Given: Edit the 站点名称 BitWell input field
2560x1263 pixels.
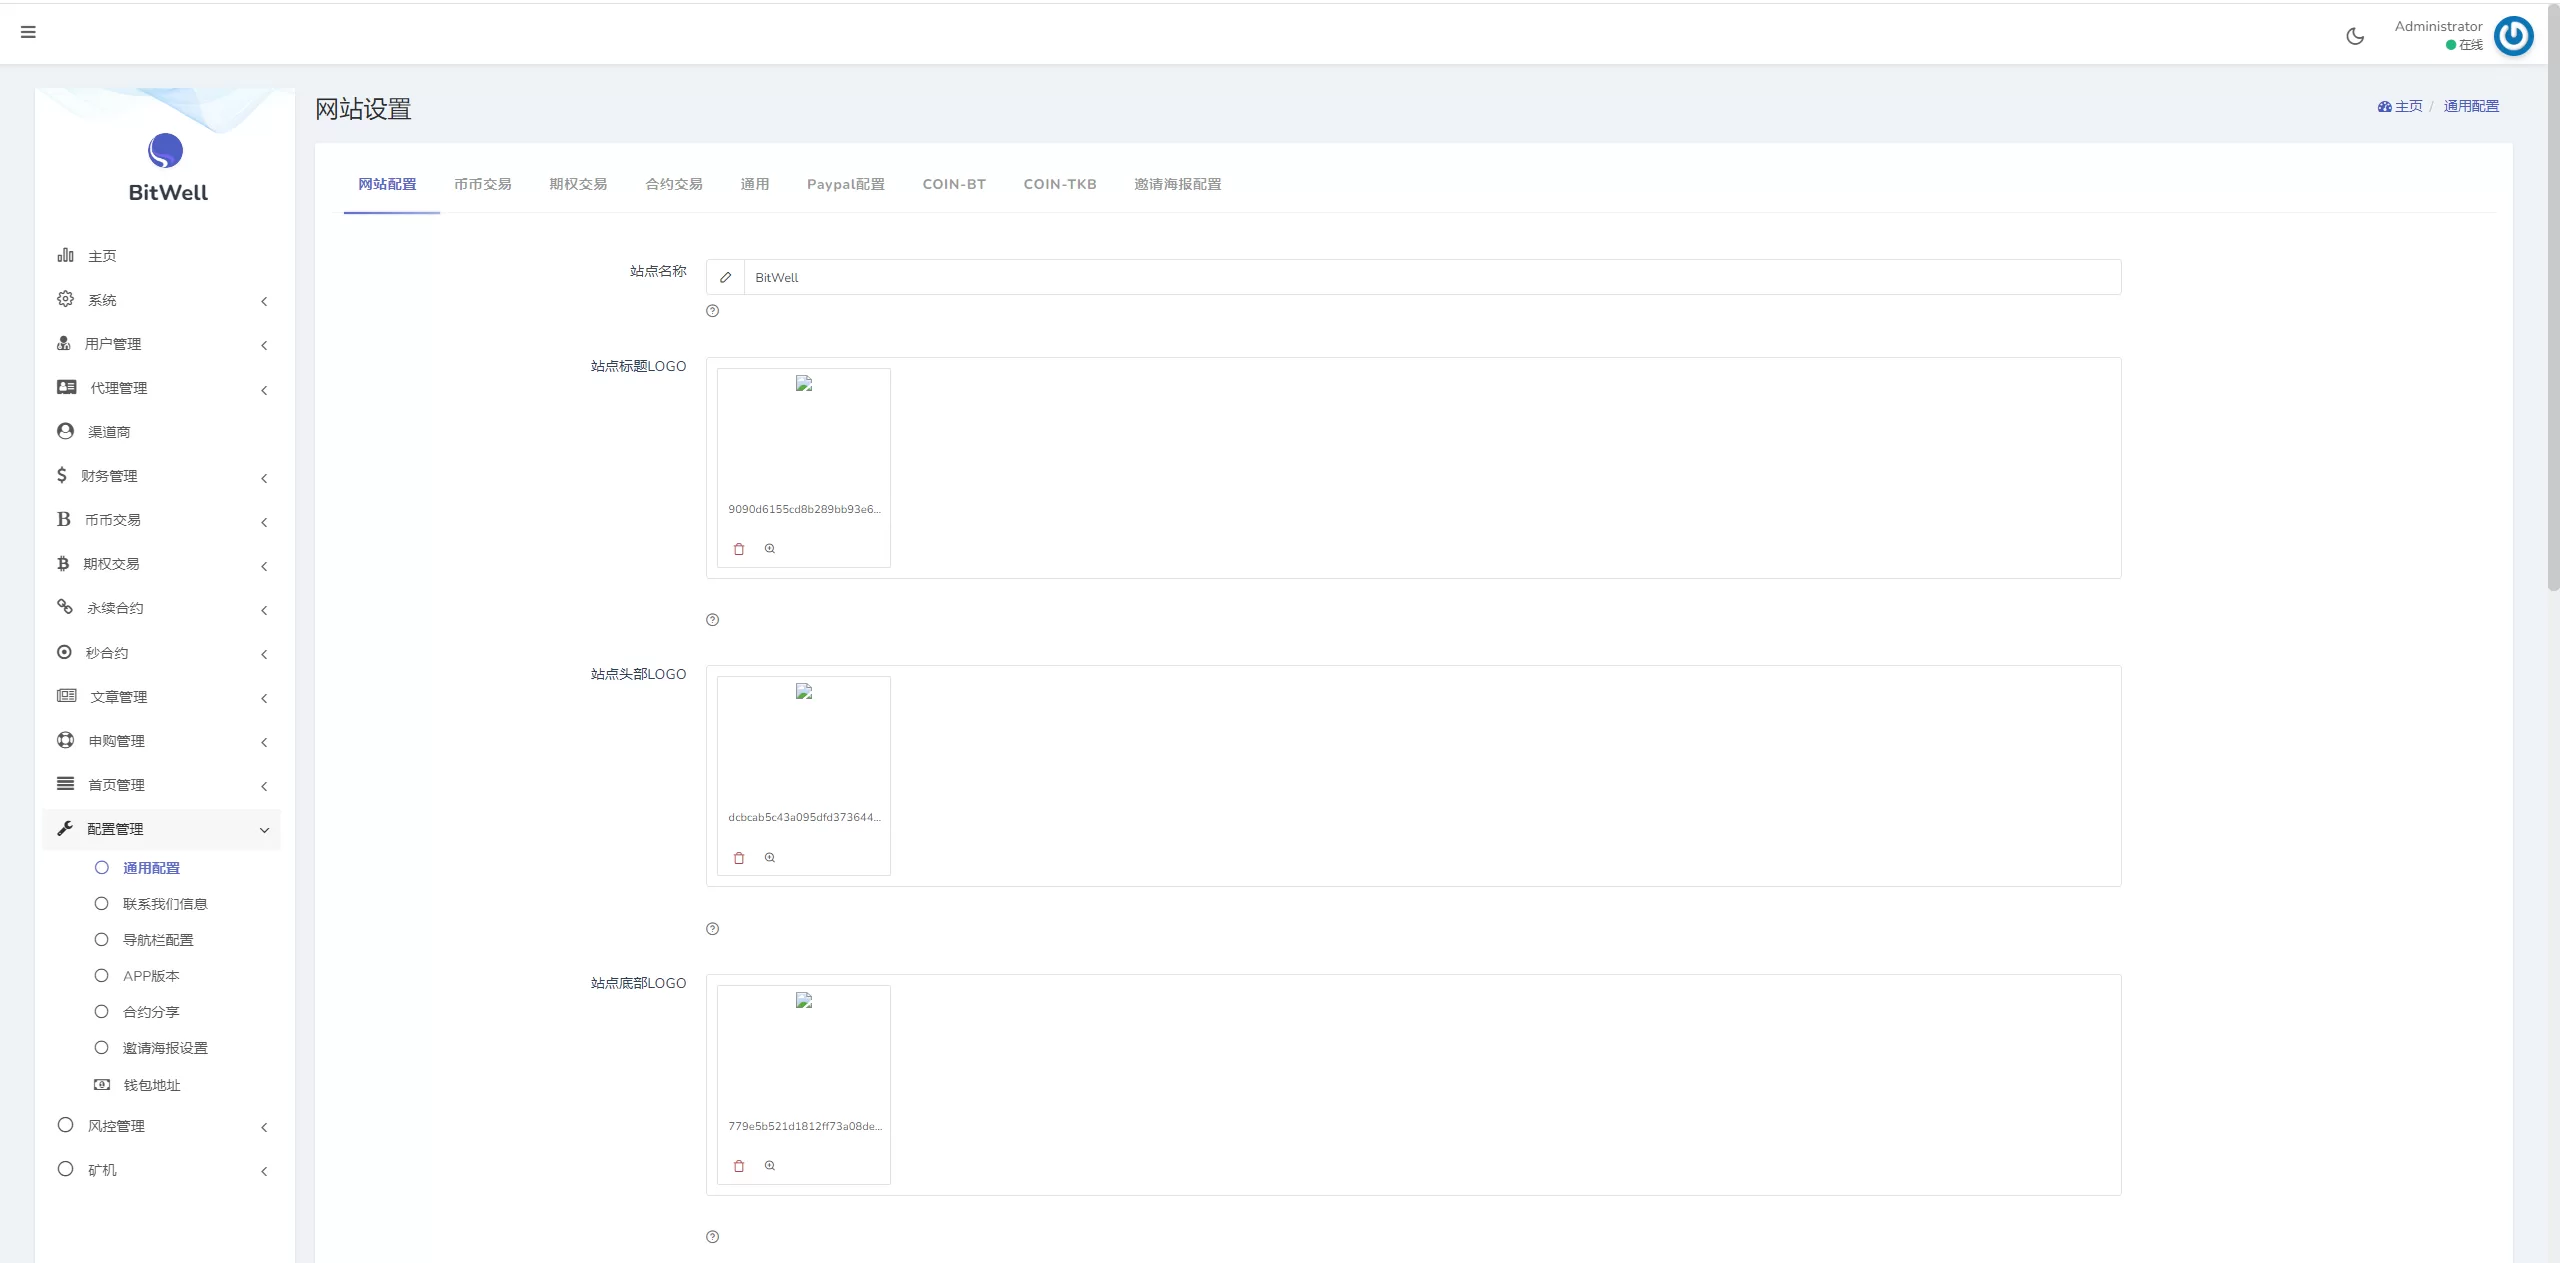Looking at the screenshot, I should click(x=1432, y=277).
